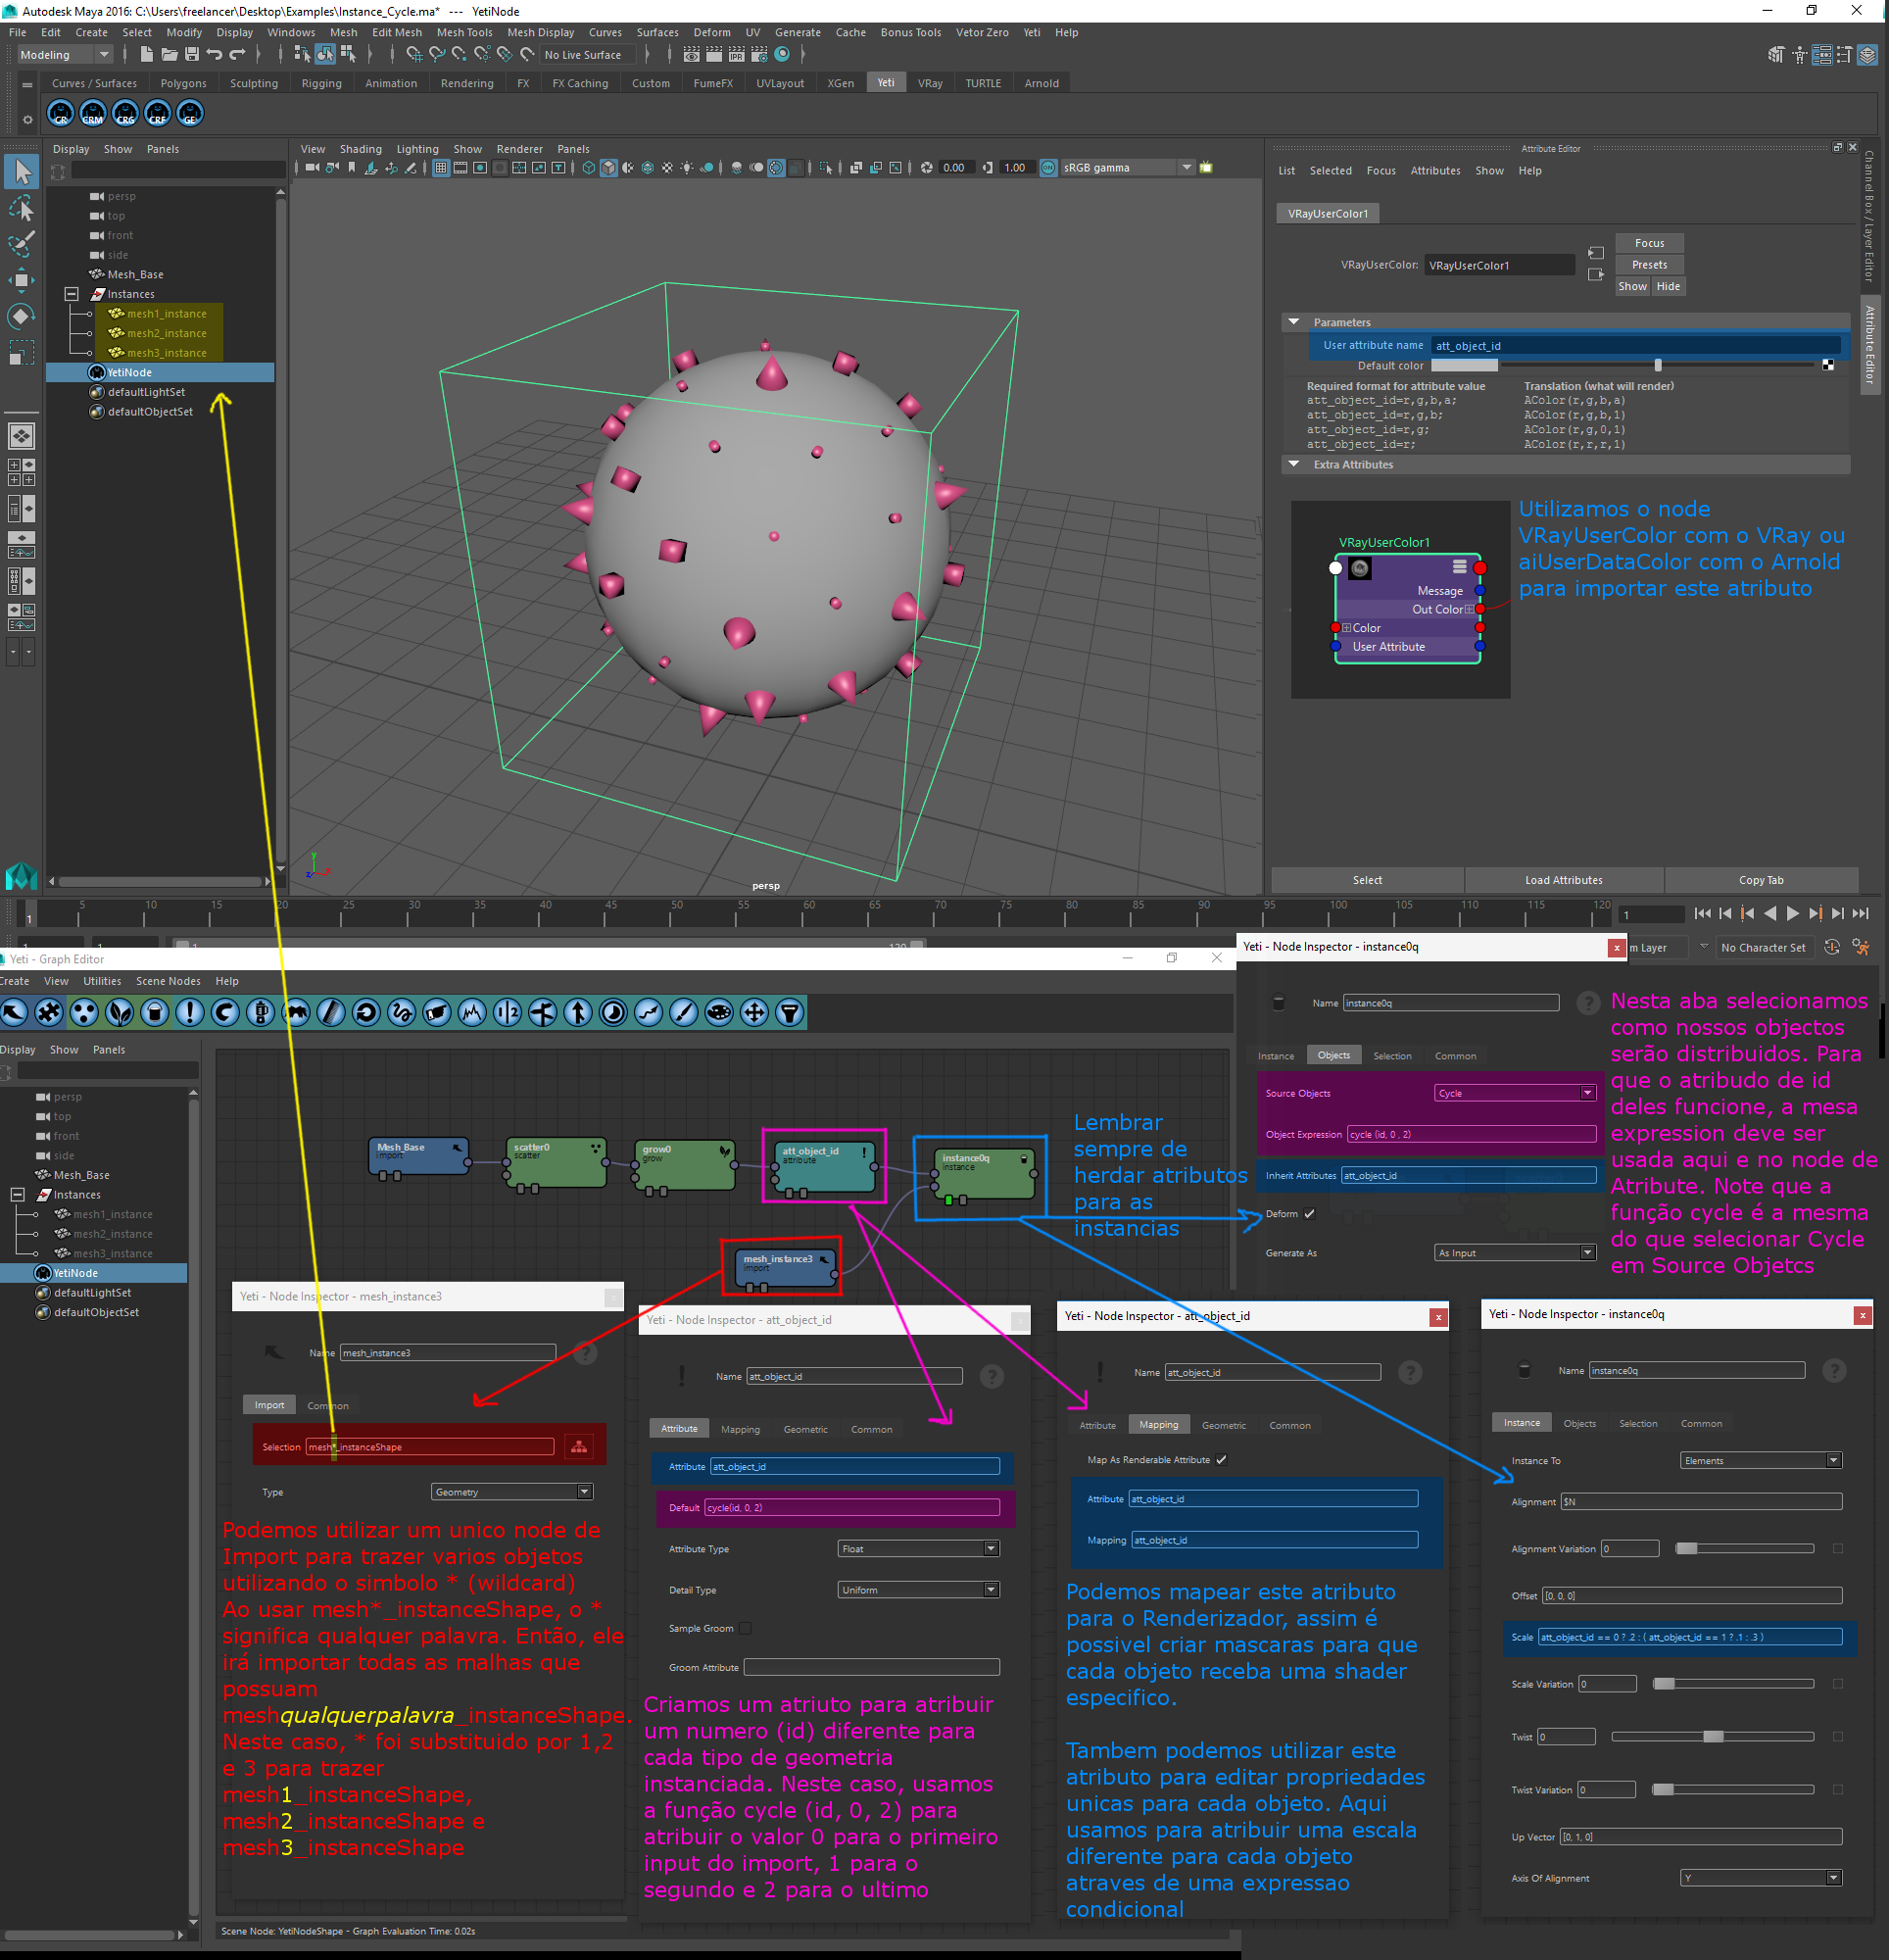Open the Deform menu in menu bar
This screenshot has height=1960, width=1889.
(x=711, y=32)
